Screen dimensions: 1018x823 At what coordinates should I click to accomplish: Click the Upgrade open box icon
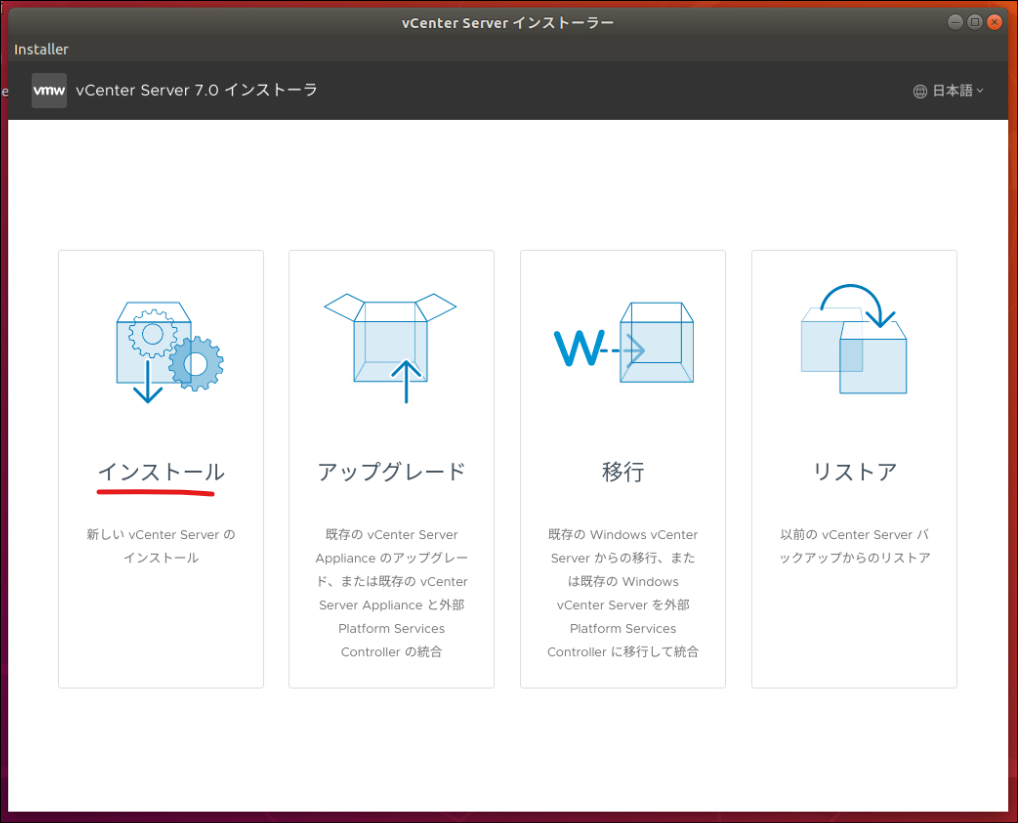coord(390,348)
